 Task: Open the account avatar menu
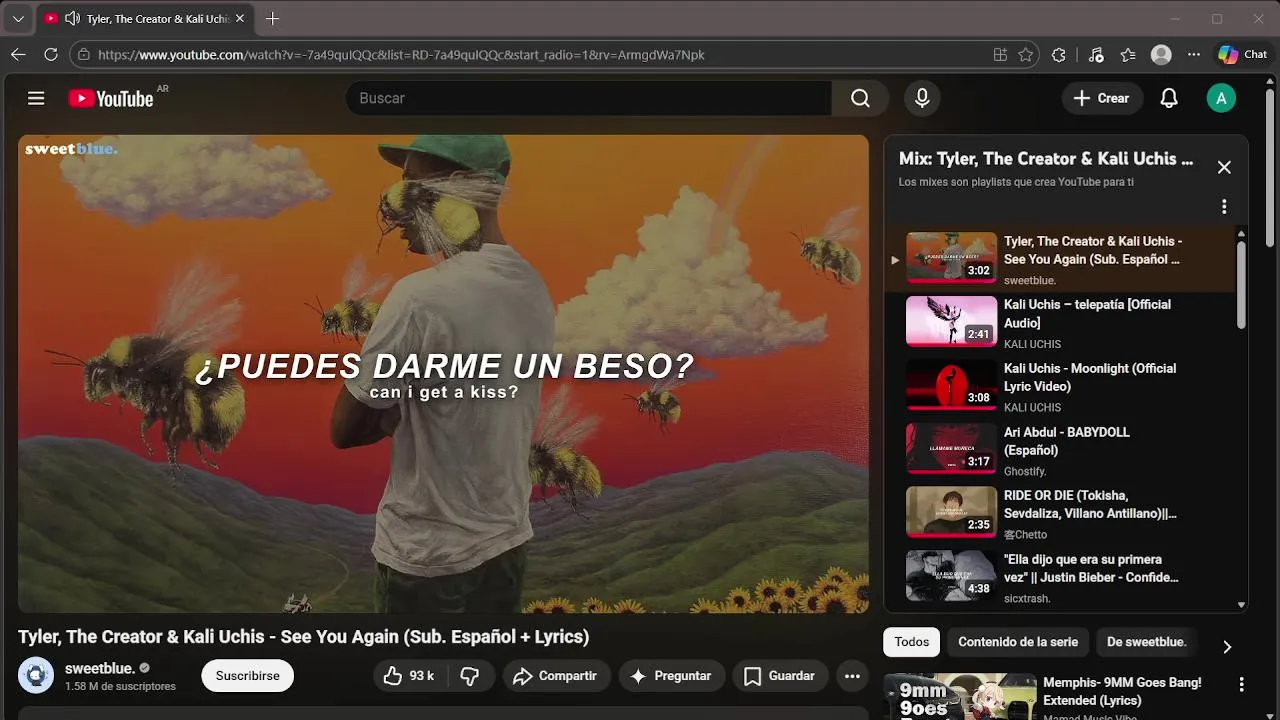click(x=1221, y=98)
